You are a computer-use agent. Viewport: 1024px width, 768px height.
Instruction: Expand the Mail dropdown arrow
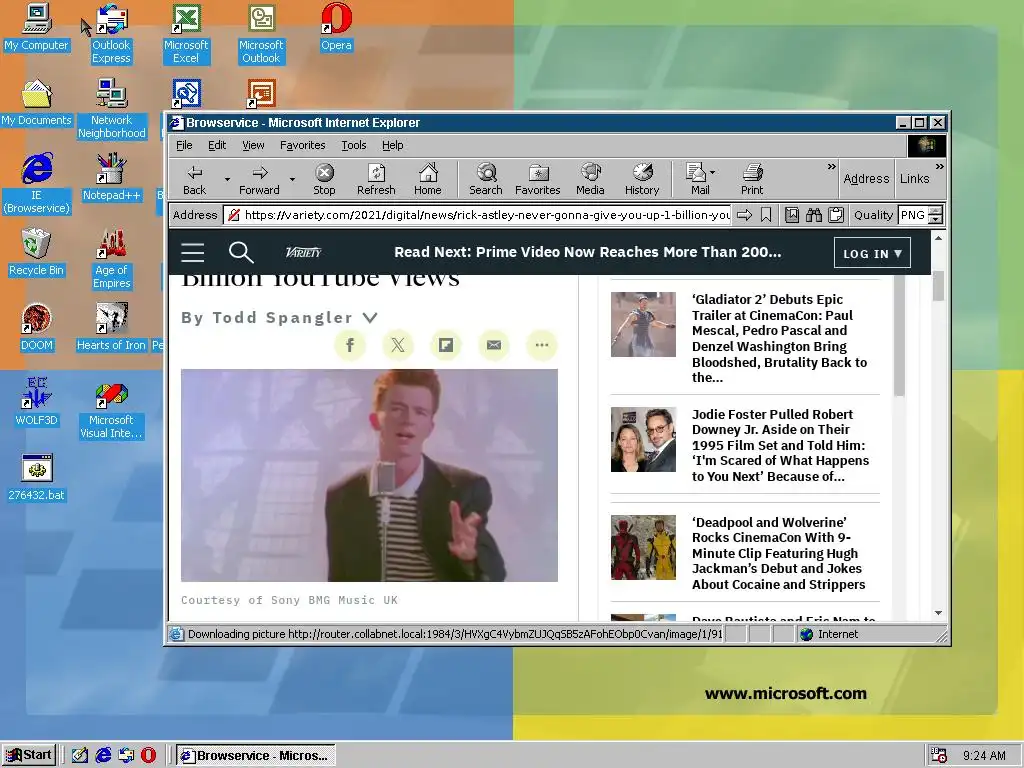[x=712, y=172]
